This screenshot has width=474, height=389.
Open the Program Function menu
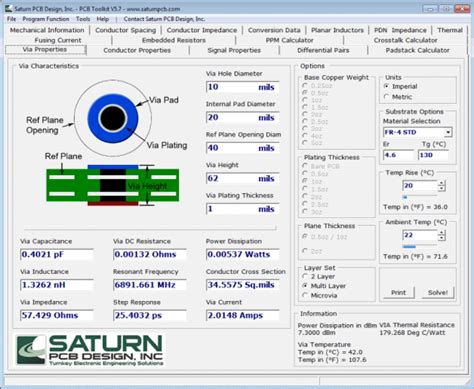point(46,19)
